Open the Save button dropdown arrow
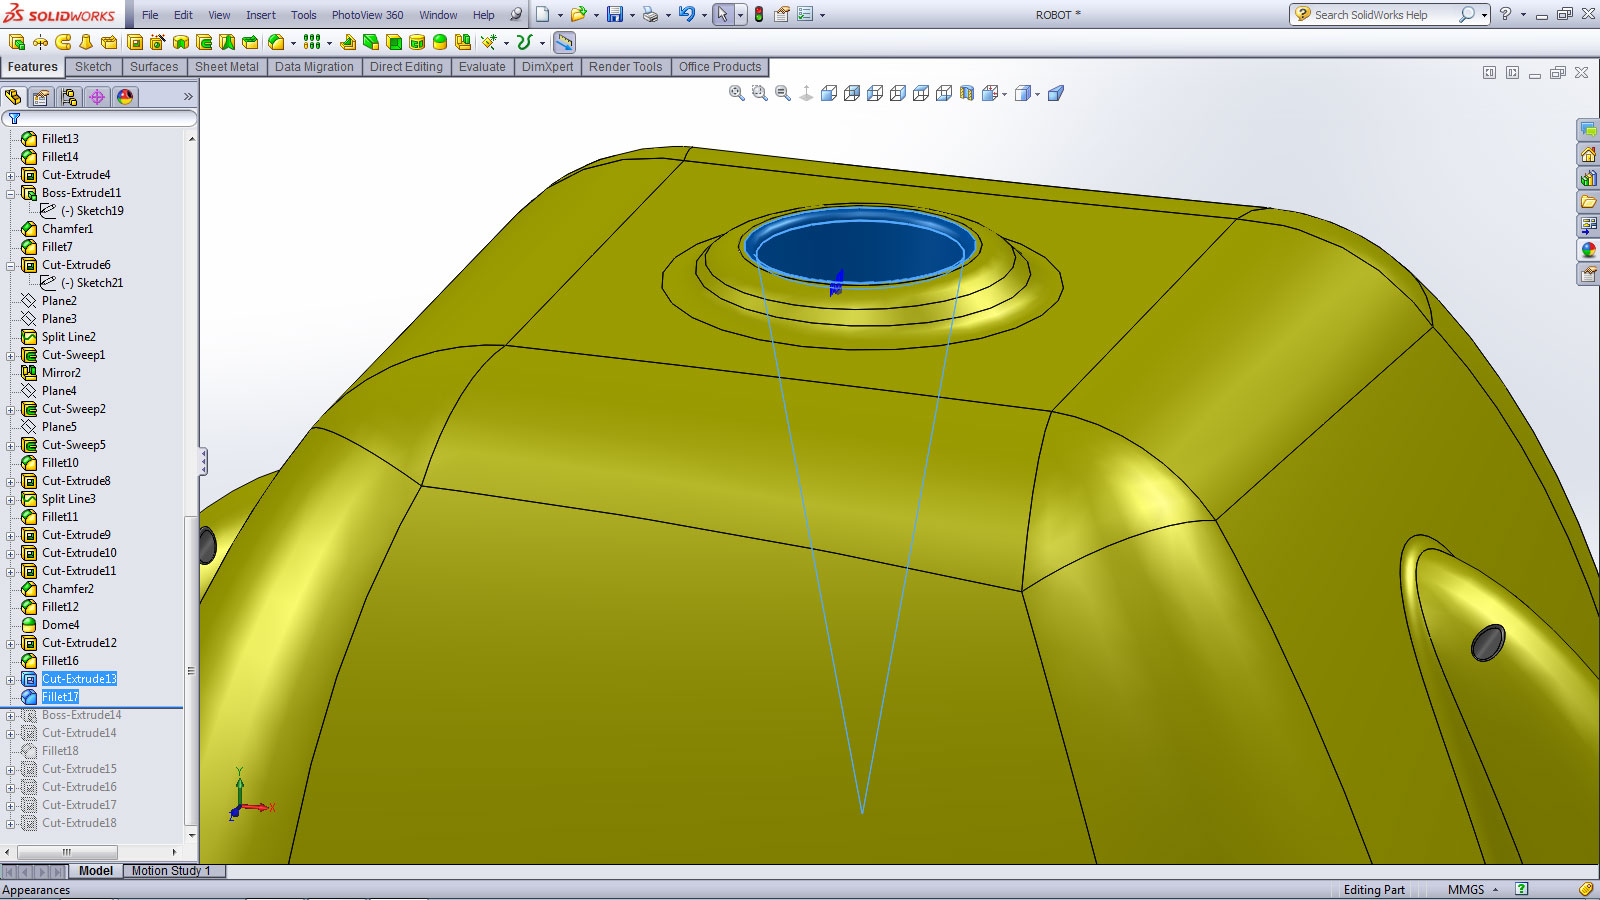This screenshot has height=900, width=1600. 632,15
